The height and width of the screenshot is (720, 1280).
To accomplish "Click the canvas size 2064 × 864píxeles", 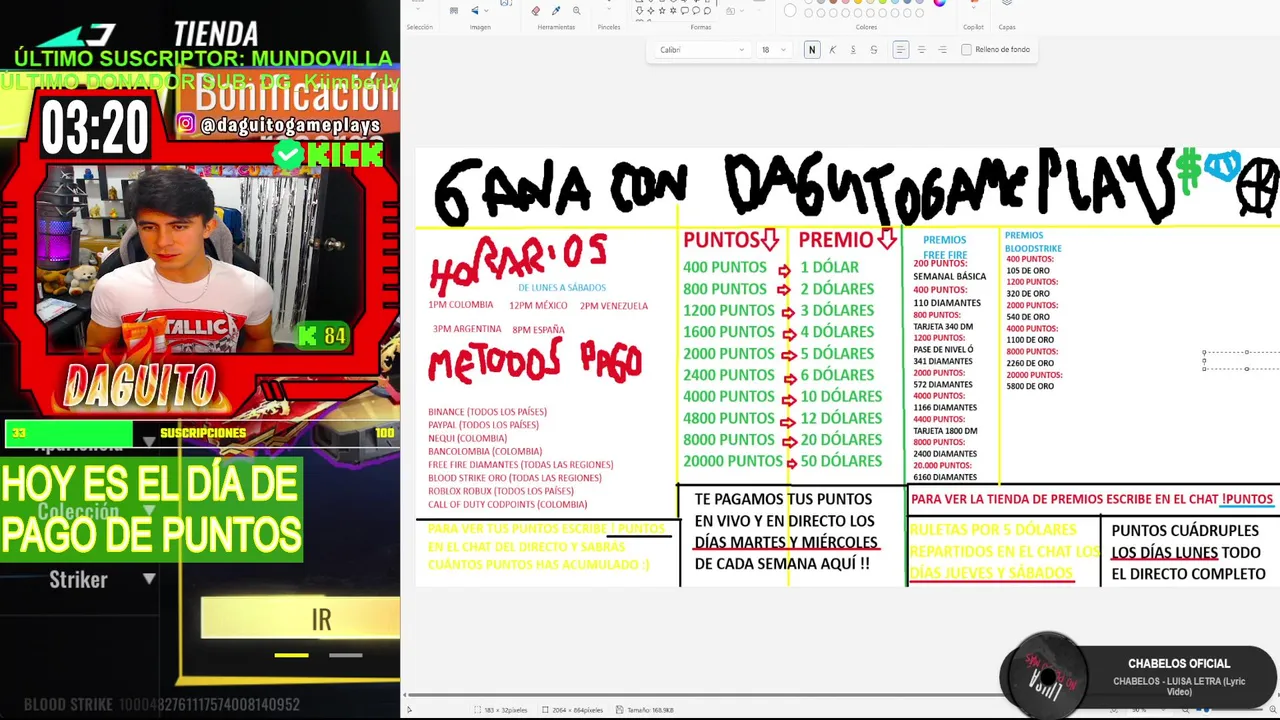I will click(573, 710).
